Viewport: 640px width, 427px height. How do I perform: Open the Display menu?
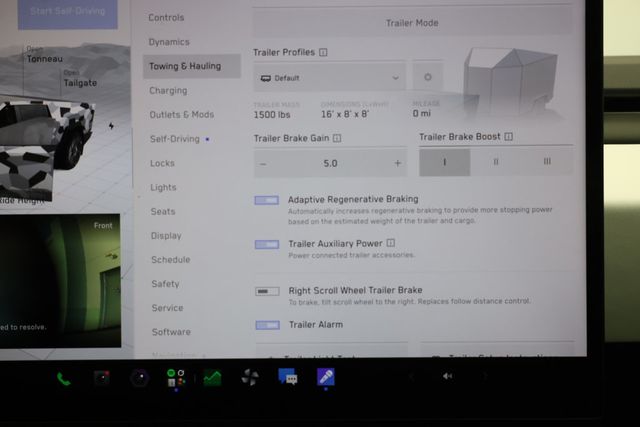click(166, 236)
